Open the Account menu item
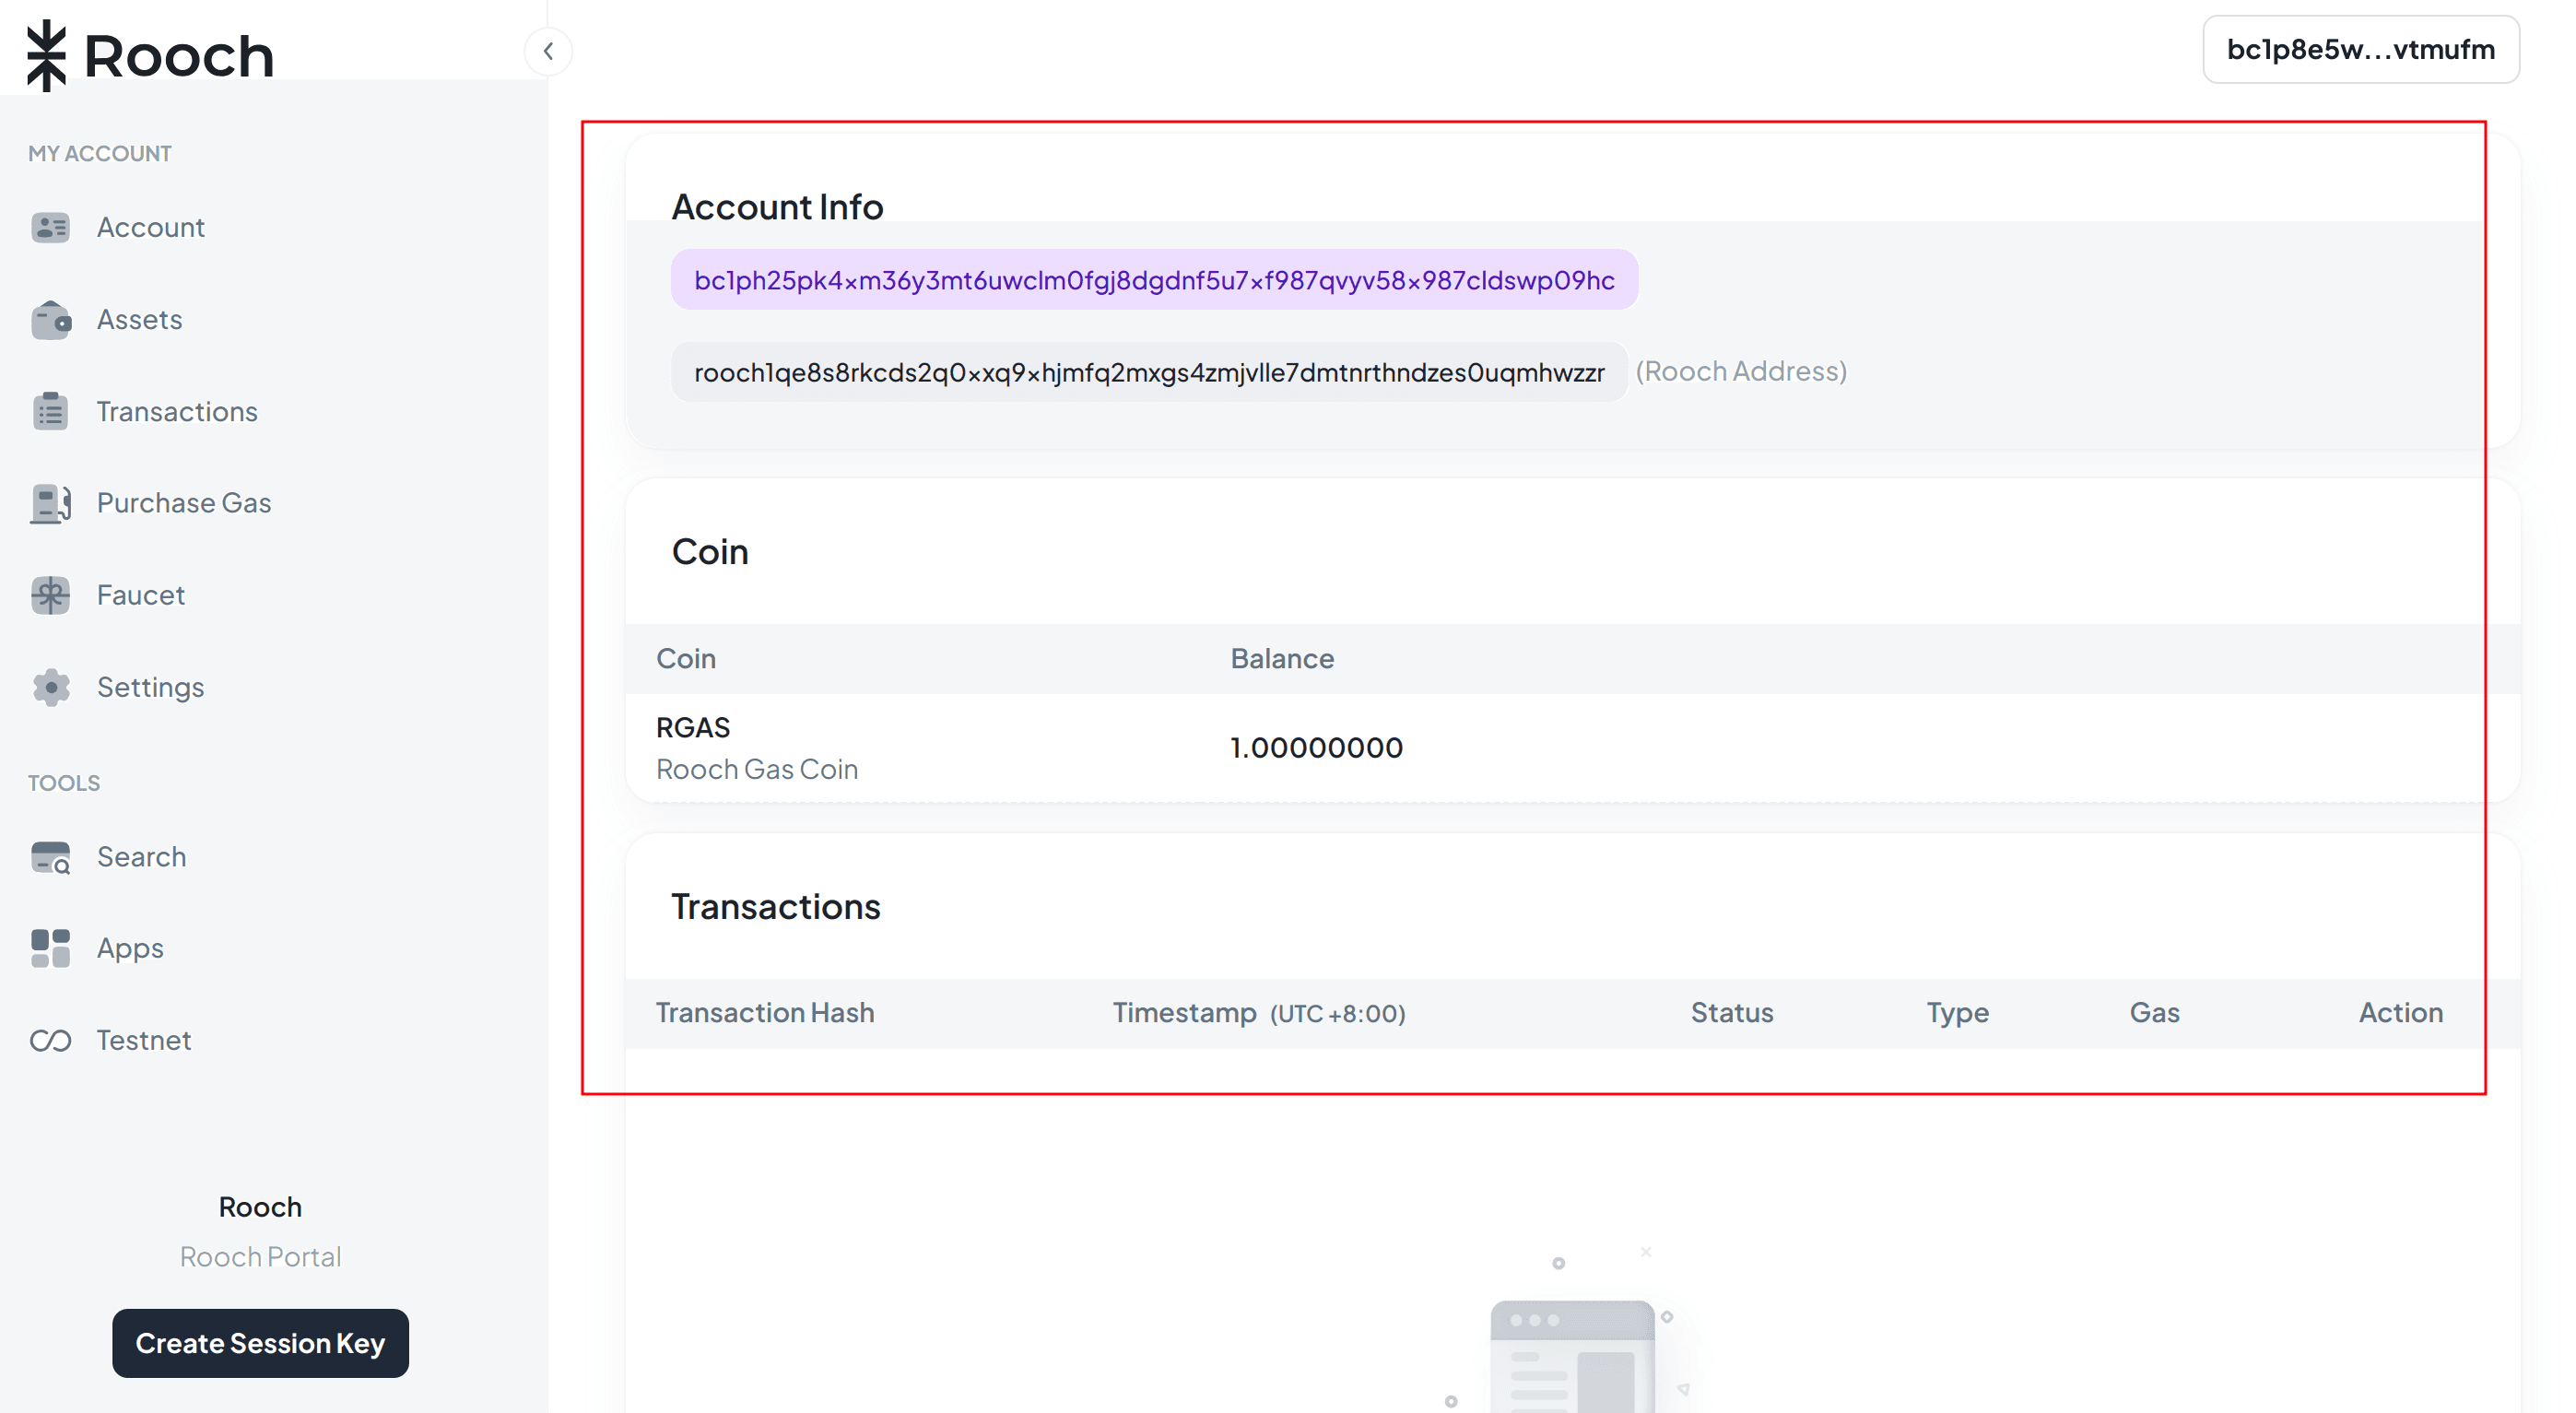The width and height of the screenshot is (2576, 1413). click(150, 228)
